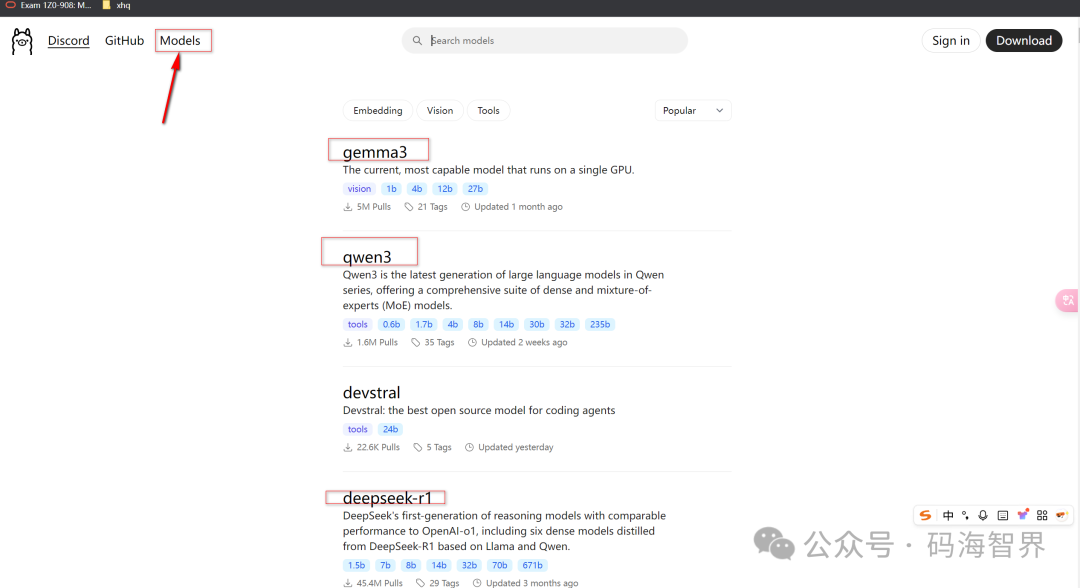Viewport: 1080px width, 588px height.
Task: Click devstral 22.6K Pulls download icon
Action: (348, 448)
